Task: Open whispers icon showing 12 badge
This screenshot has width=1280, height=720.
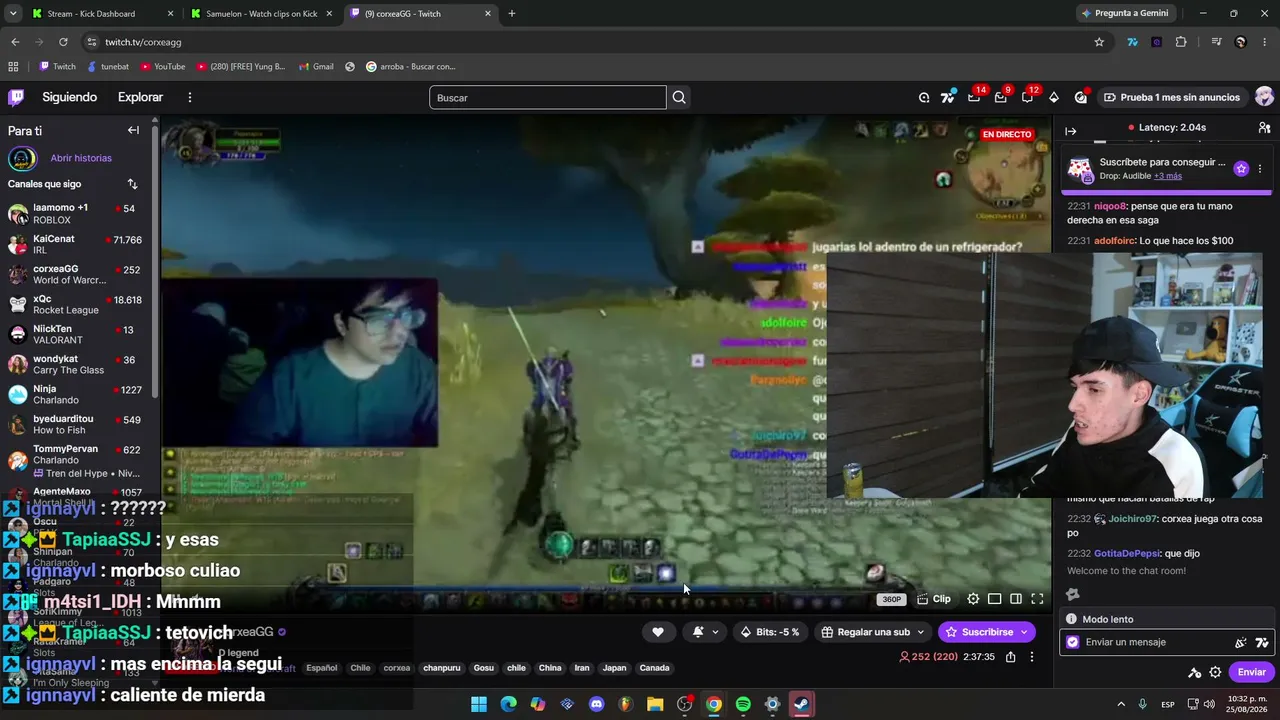Action: pyautogui.click(x=1027, y=97)
